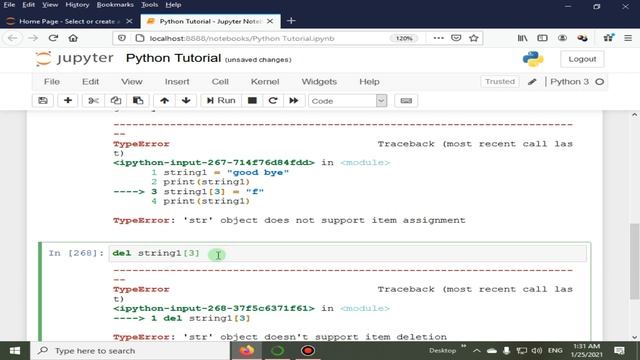Open the Windows Start menu
This screenshot has width=640, height=360.
(15, 351)
